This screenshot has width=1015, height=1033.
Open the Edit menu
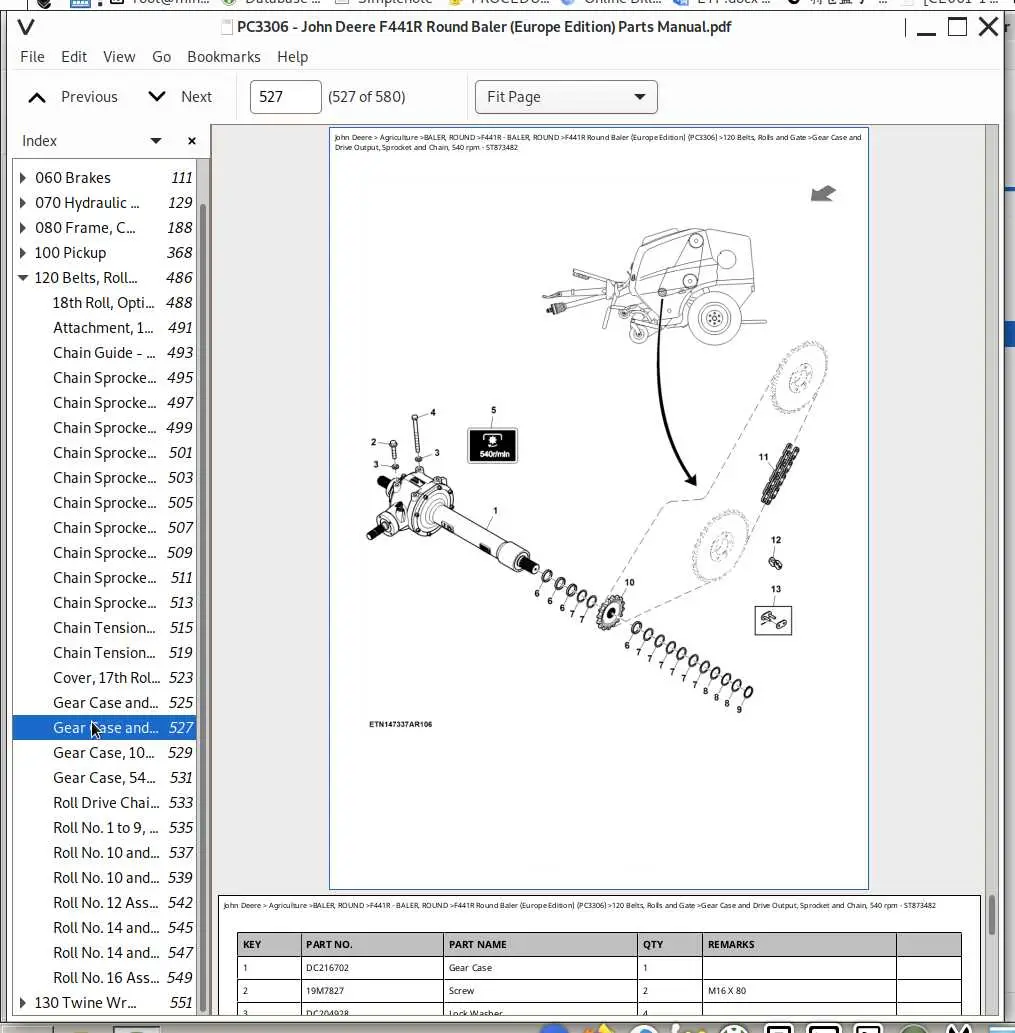(74, 57)
